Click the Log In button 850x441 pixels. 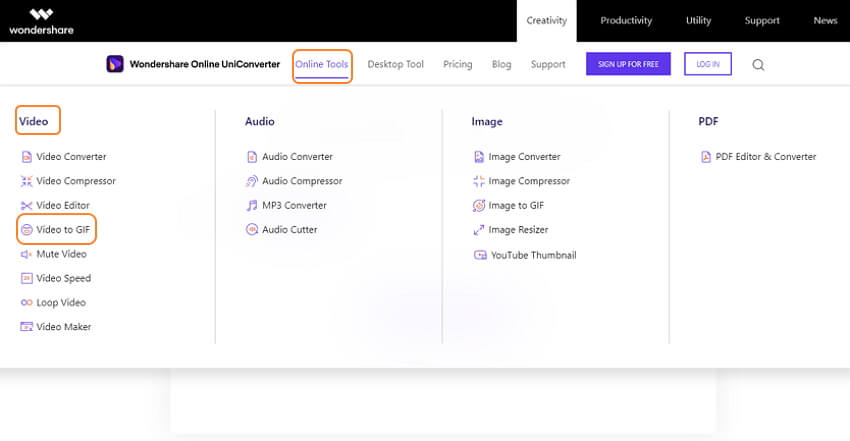[x=707, y=64]
